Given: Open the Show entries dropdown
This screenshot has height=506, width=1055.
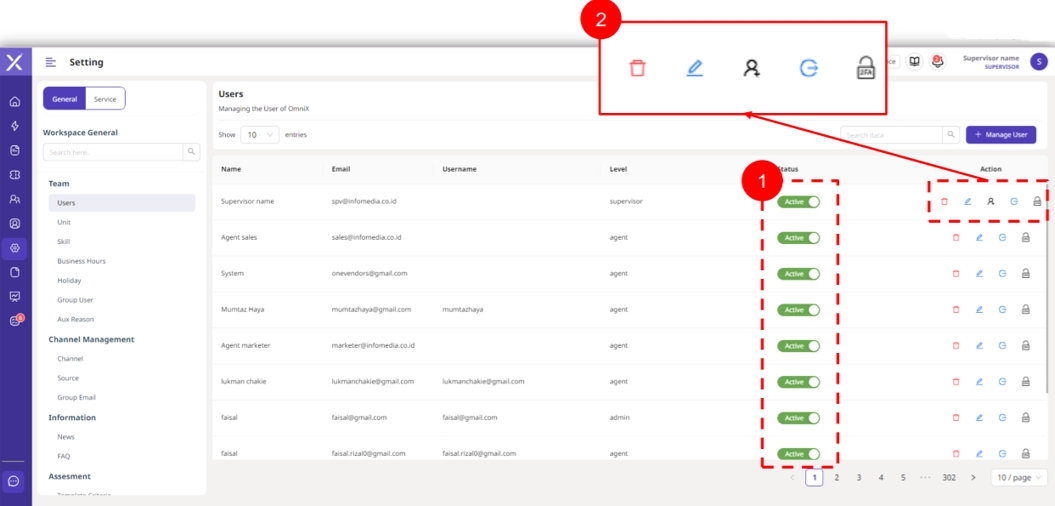Looking at the screenshot, I should (259, 135).
